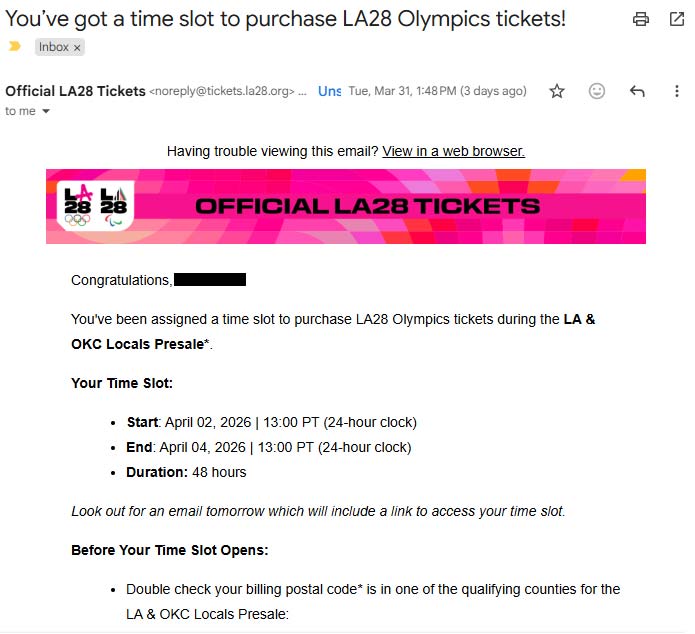Click the partially visible Unsubscribe link
The image size is (695, 634).
(329, 91)
